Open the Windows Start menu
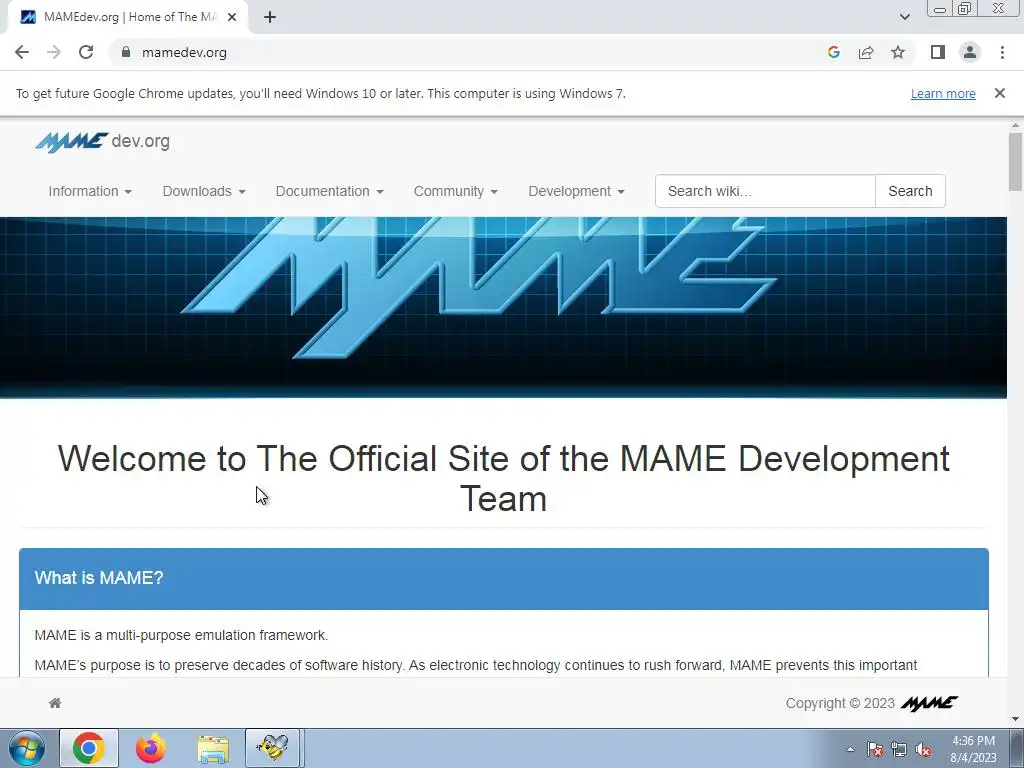This screenshot has width=1024, height=768. coord(27,748)
